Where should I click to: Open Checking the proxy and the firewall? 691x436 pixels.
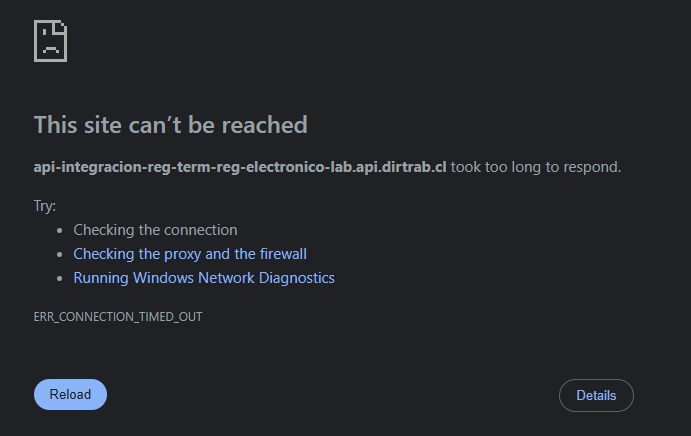[x=190, y=254]
